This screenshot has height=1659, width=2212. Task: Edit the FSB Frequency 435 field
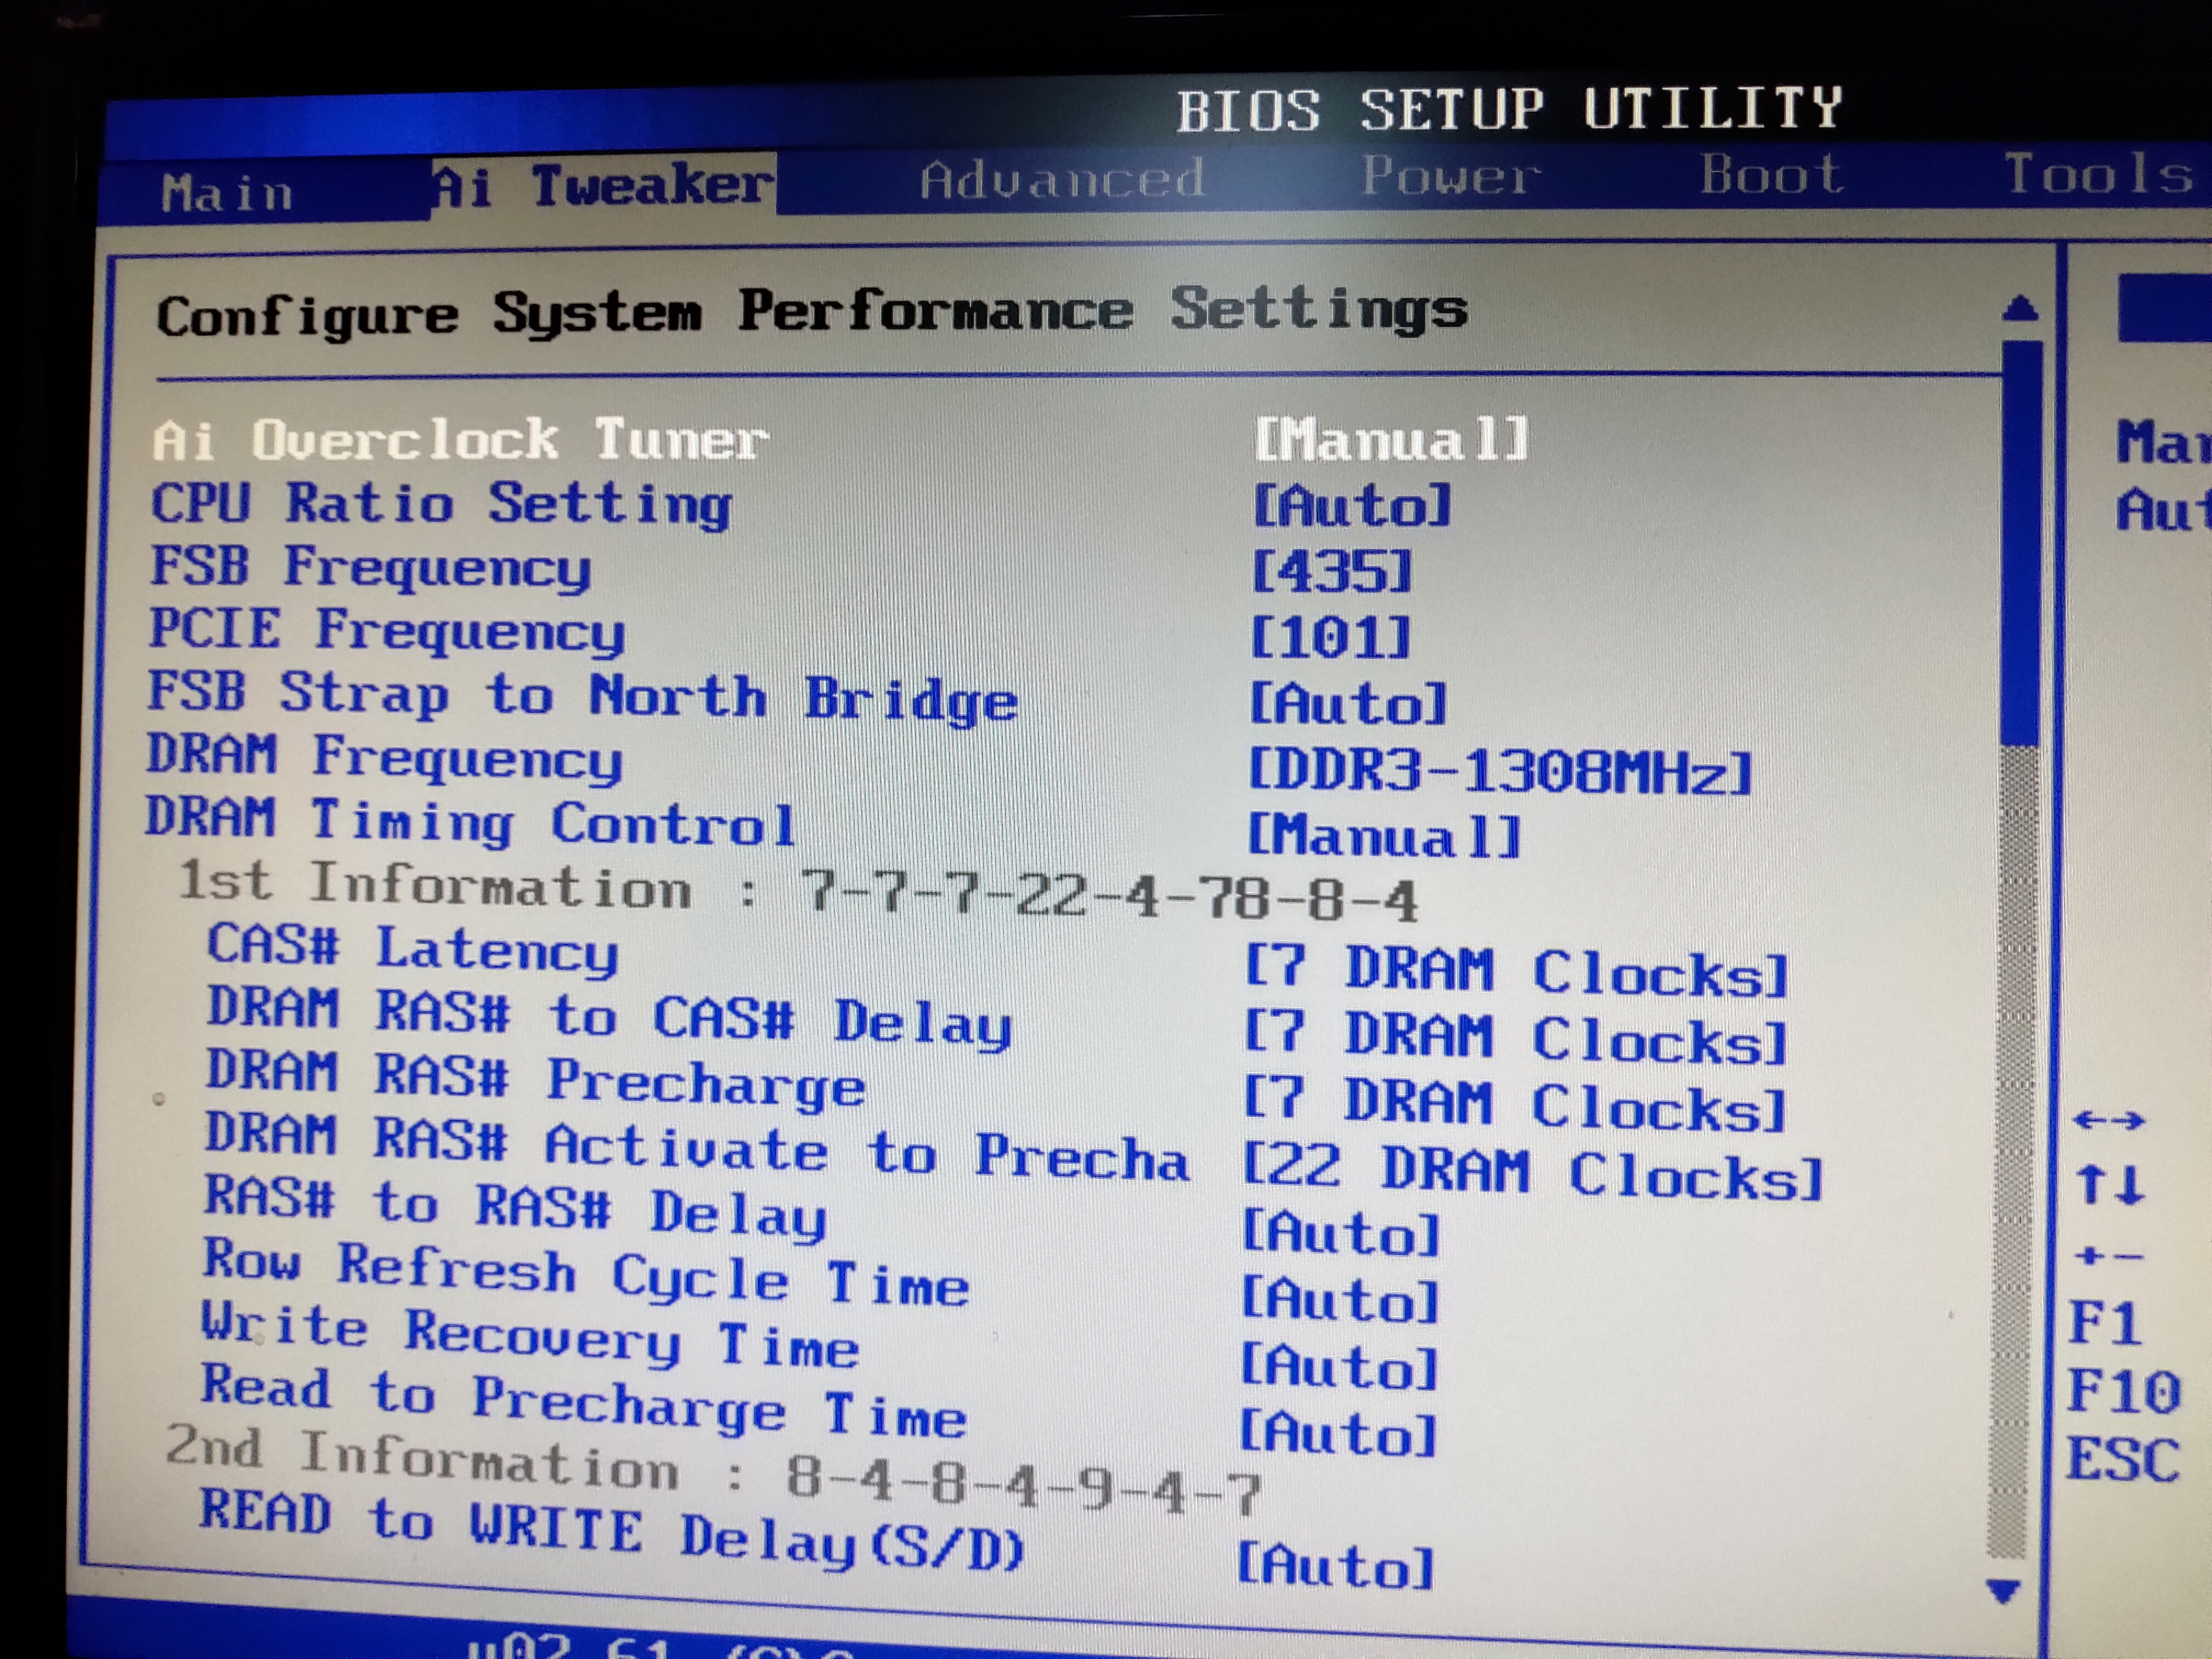point(1331,571)
